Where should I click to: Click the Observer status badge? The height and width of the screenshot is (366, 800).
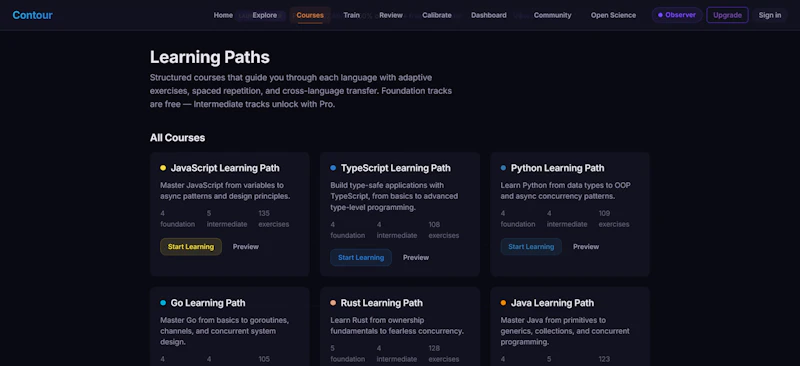tap(677, 15)
